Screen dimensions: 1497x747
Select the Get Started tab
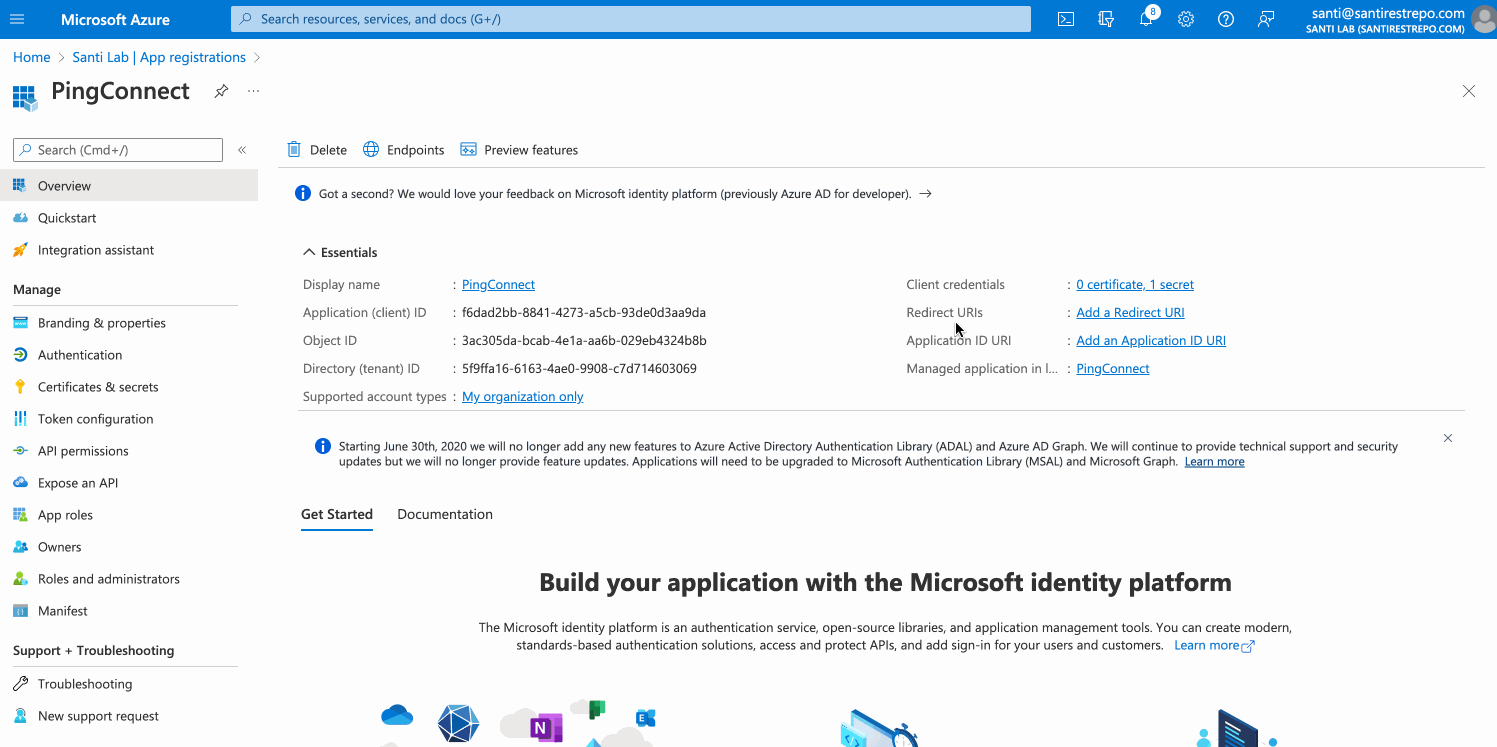tap(336, 513)
